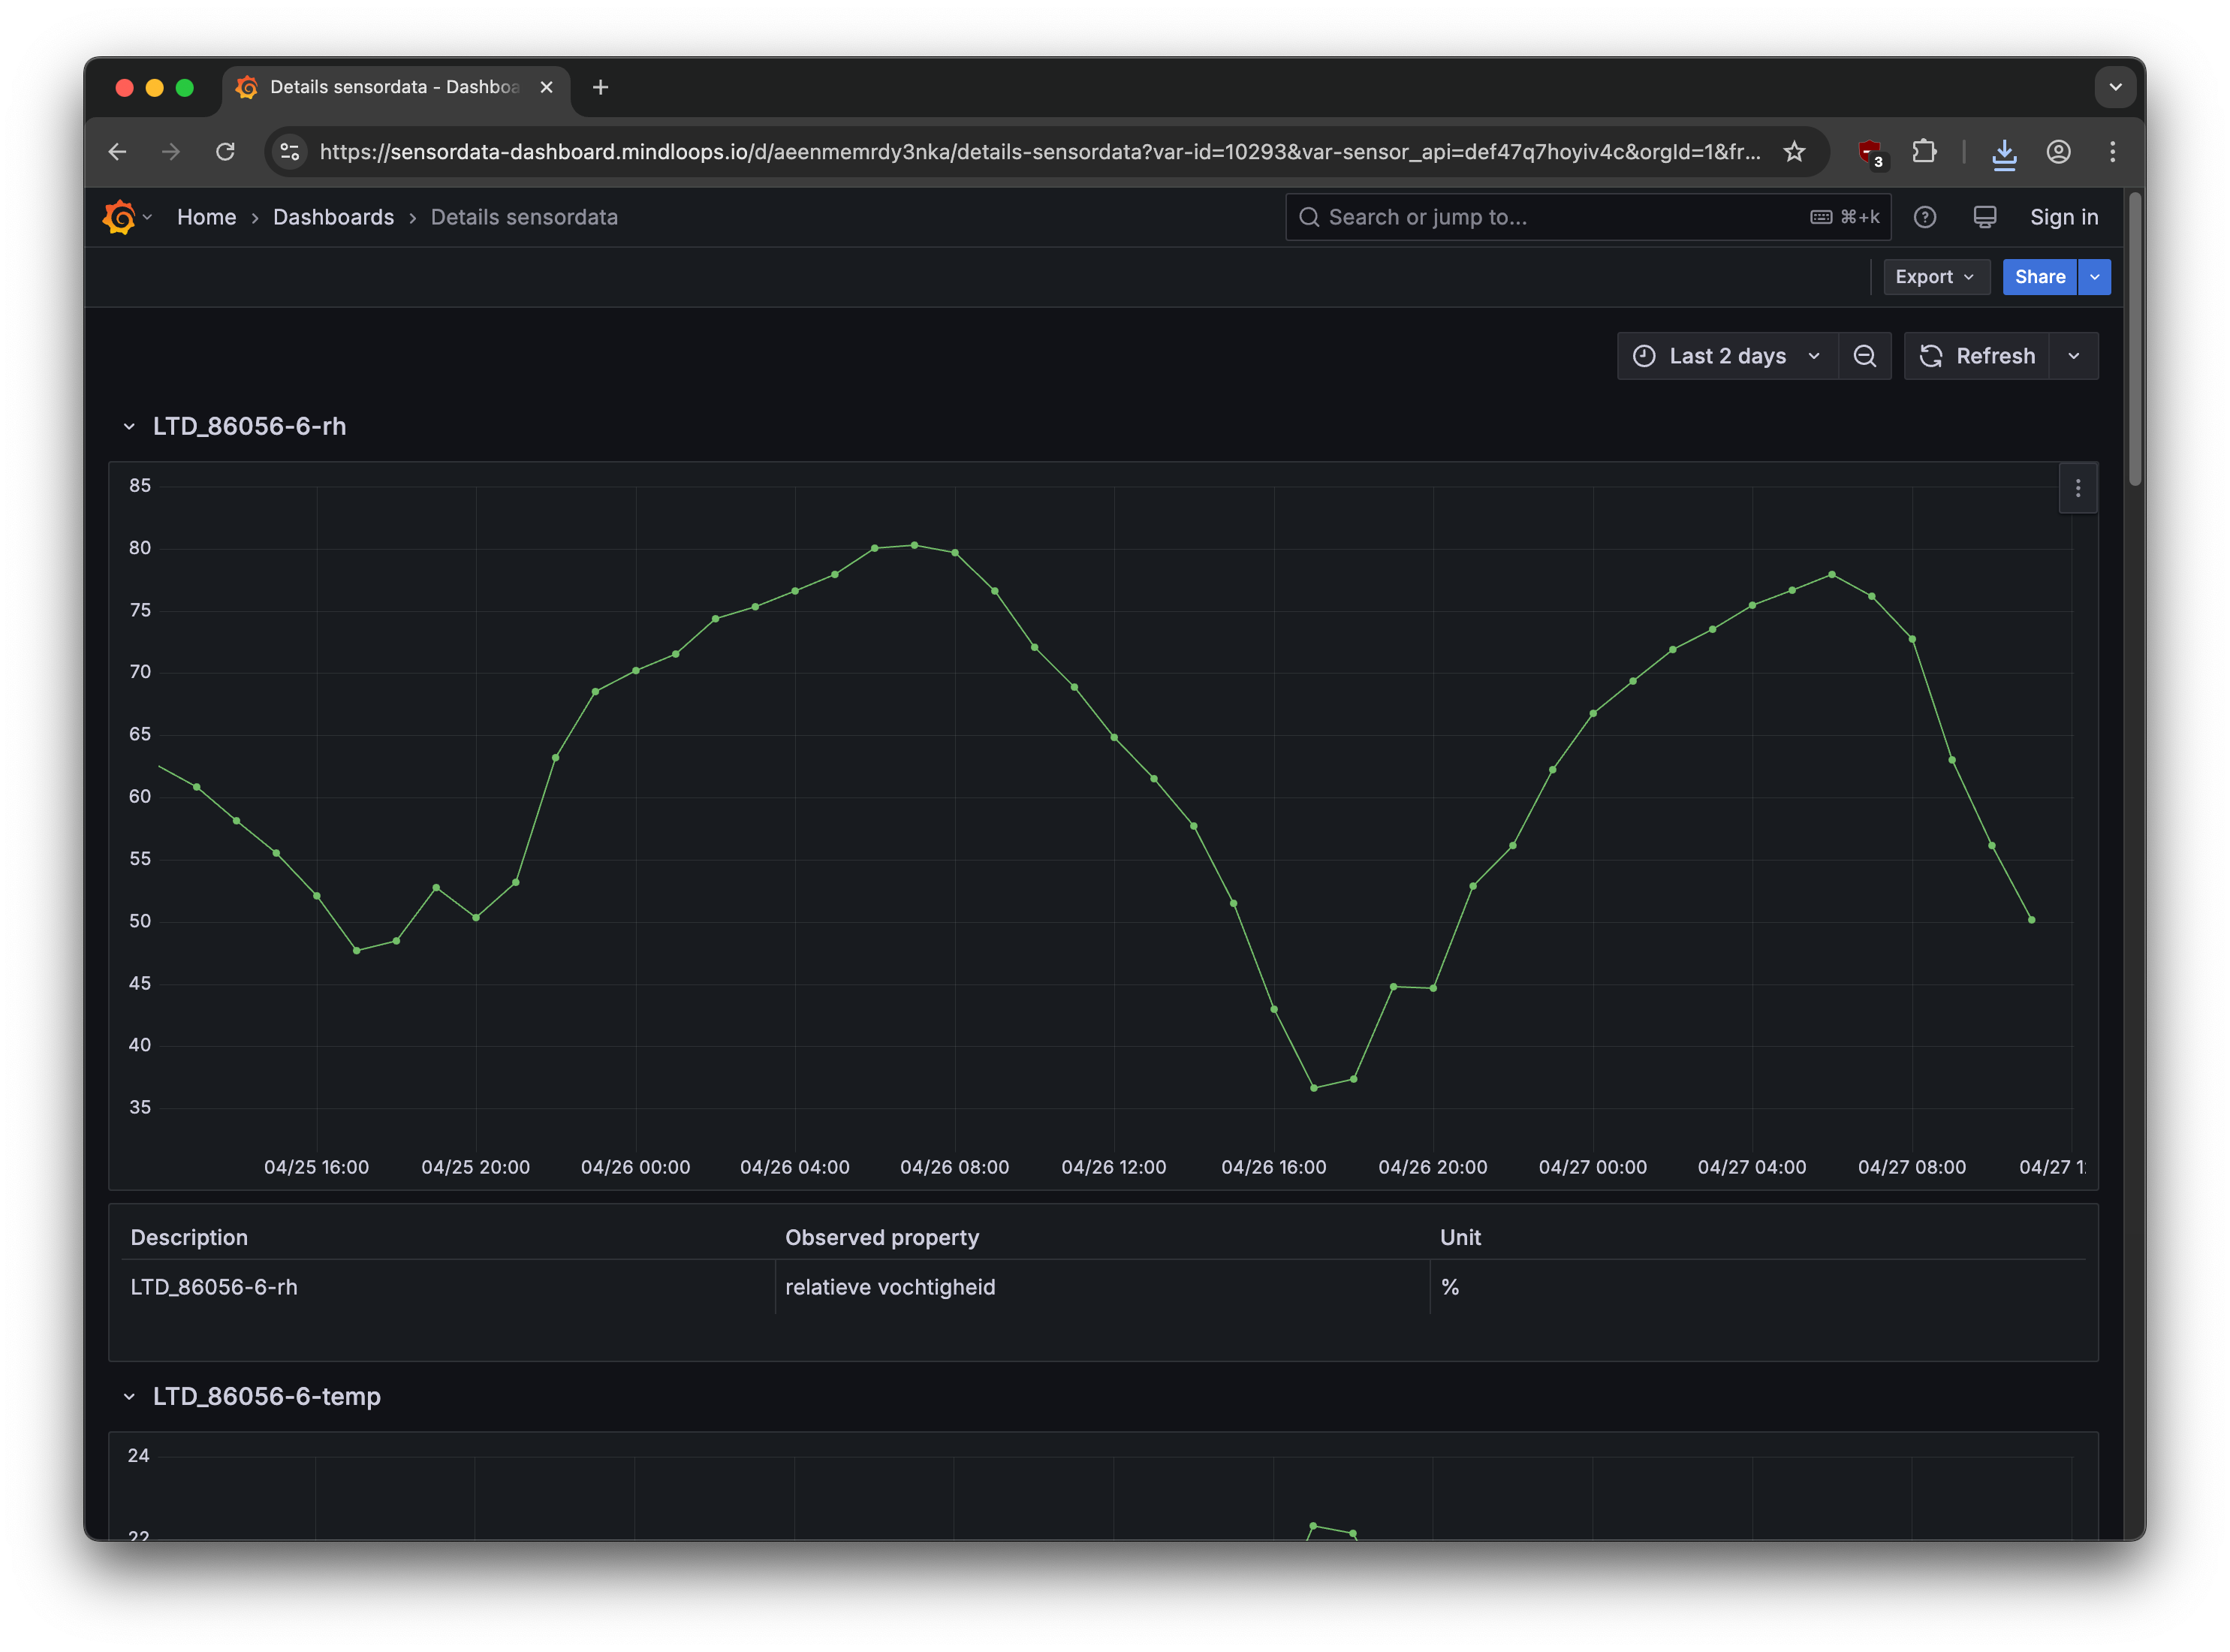Bookmark this page with the star icon
This screenshot has width=2230, height=1652.
click(1794, 151)
